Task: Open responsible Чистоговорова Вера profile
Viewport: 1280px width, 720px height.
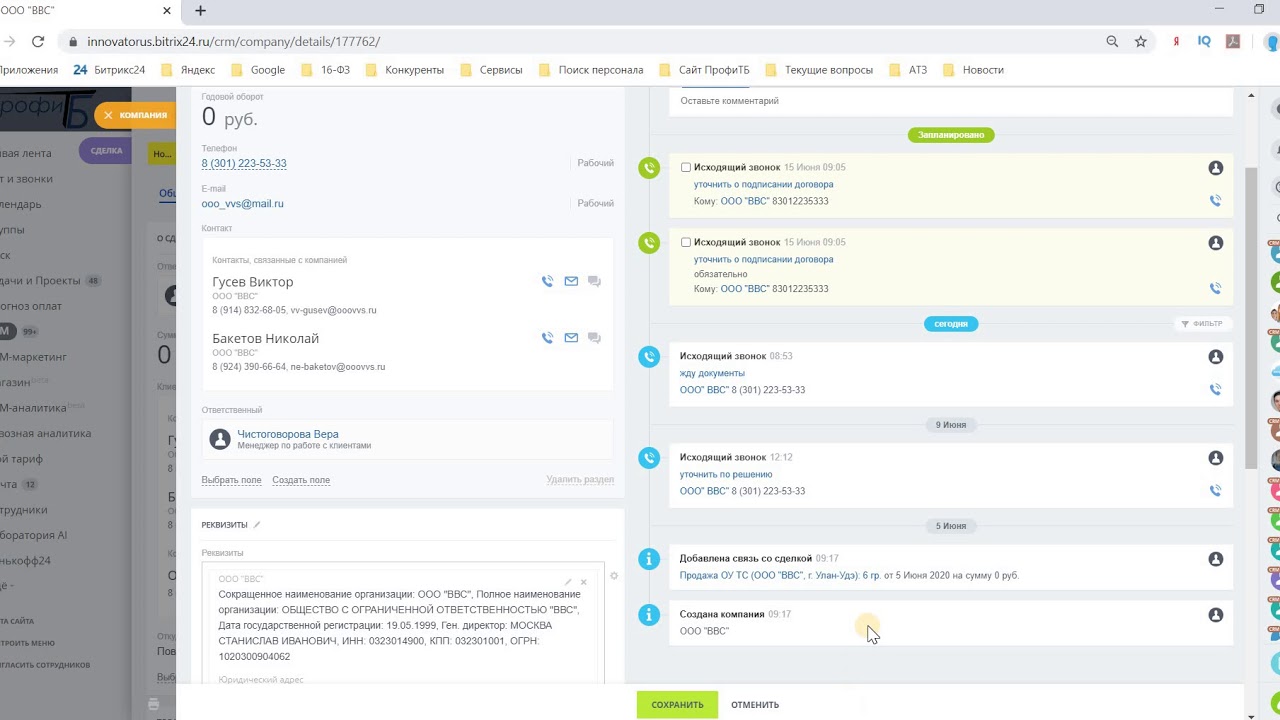Action: (288, 434)
